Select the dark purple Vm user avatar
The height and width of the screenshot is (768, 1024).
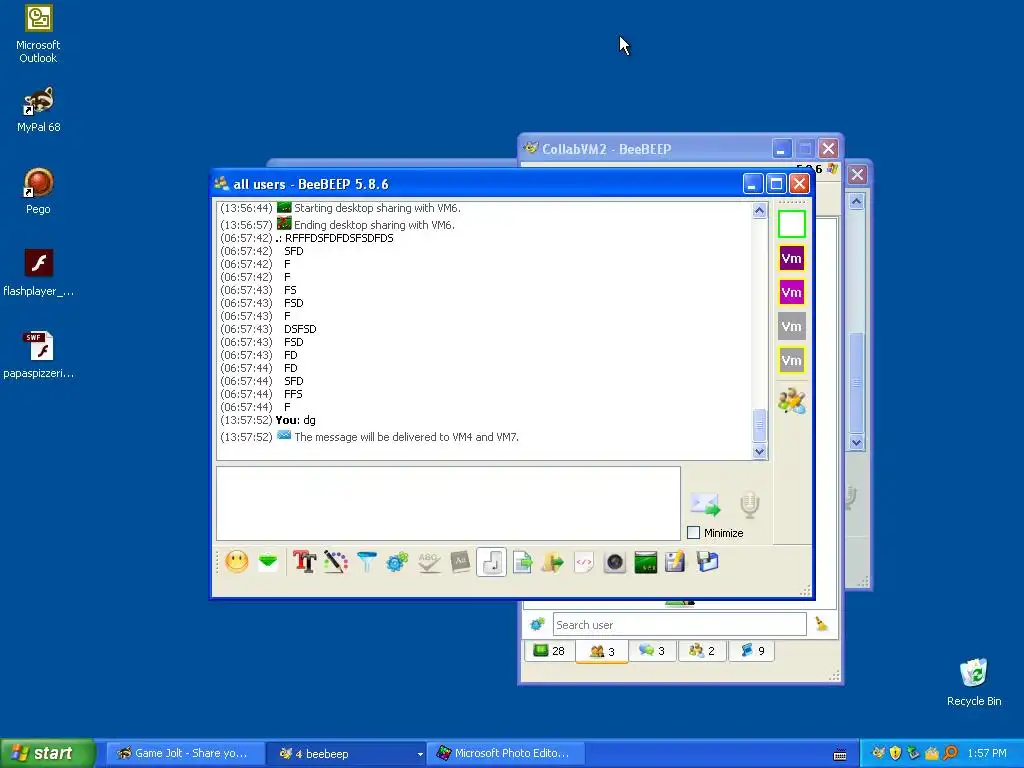click(x=792, y=258)
